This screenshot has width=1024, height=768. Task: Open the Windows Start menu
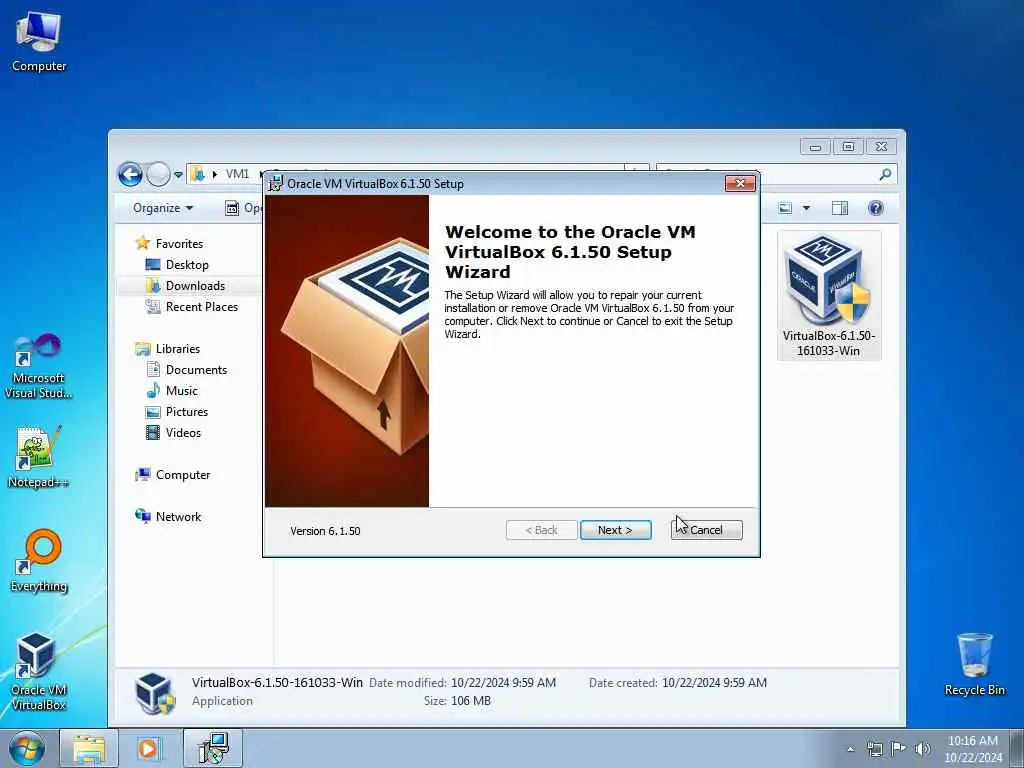tap(27, 748)
